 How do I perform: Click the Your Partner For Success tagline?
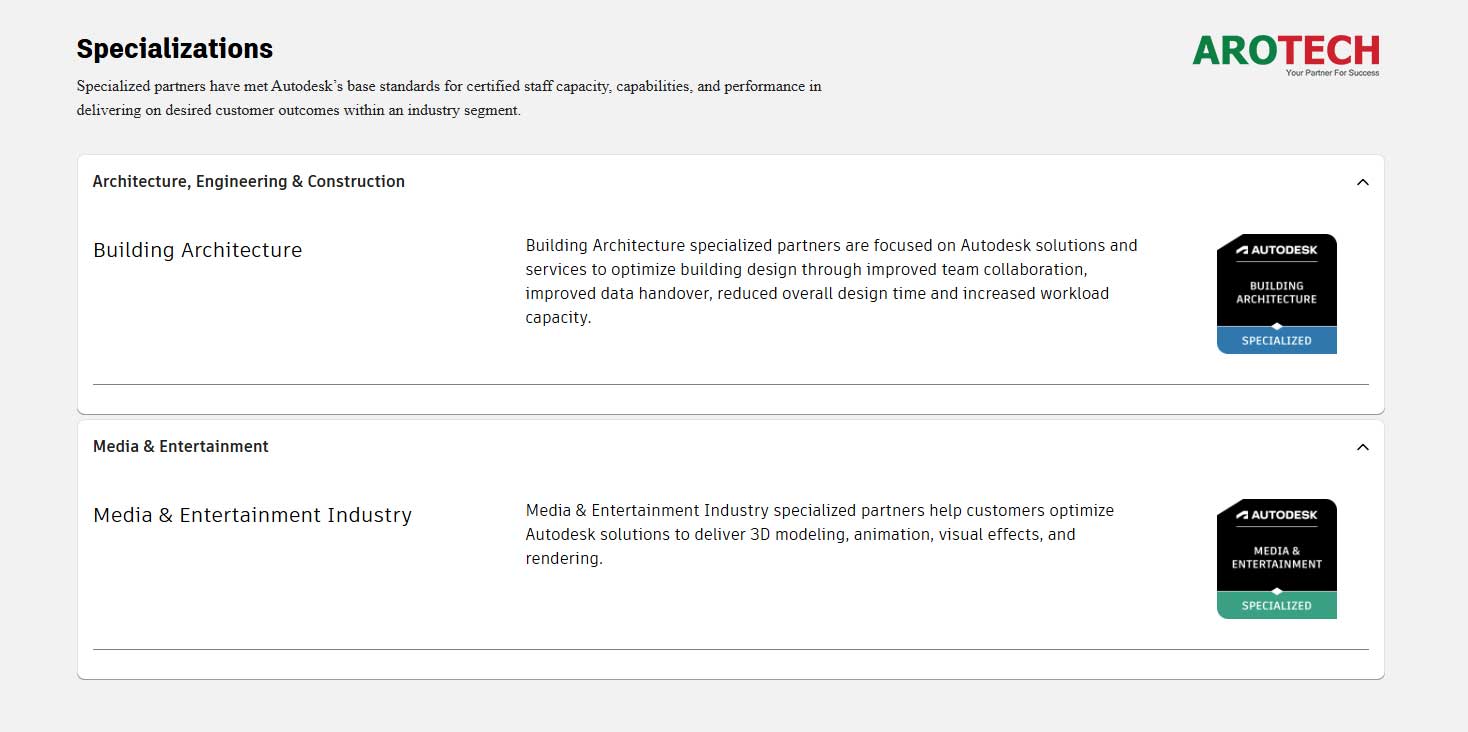point(1332,73)
